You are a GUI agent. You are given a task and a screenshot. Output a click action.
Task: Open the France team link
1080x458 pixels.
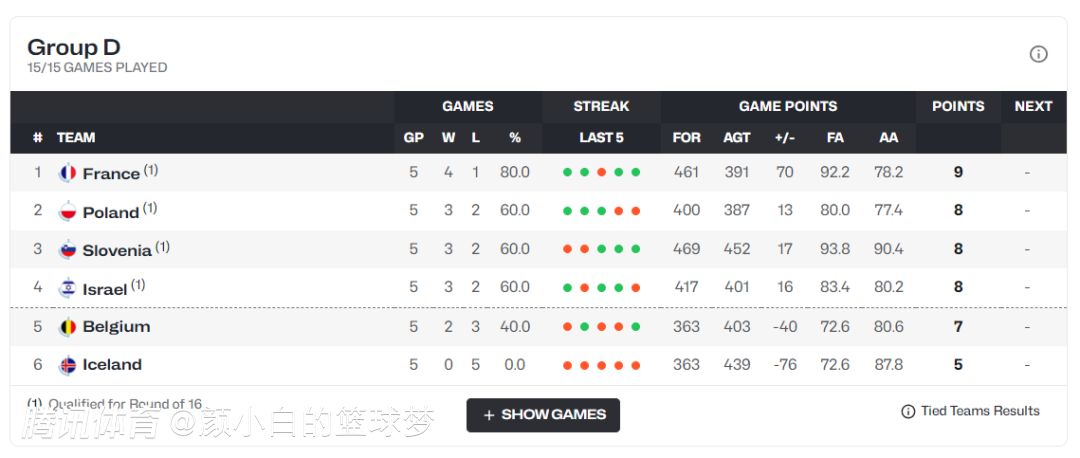[111, 173]
